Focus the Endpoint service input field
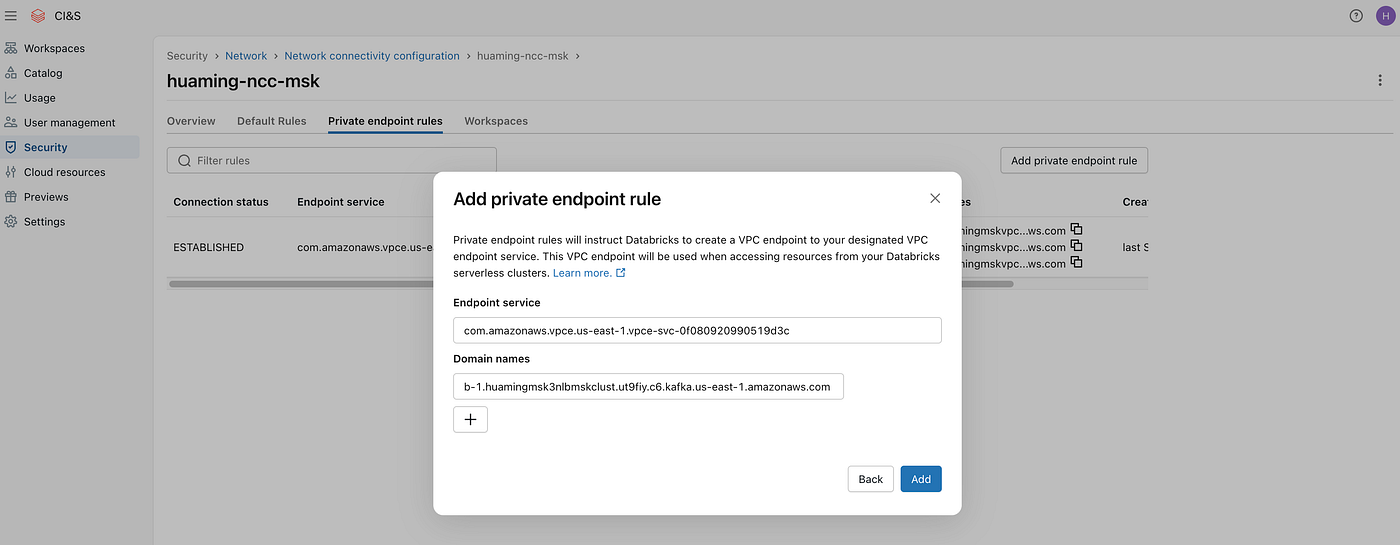1400x545 pixels. coord(697,330)
